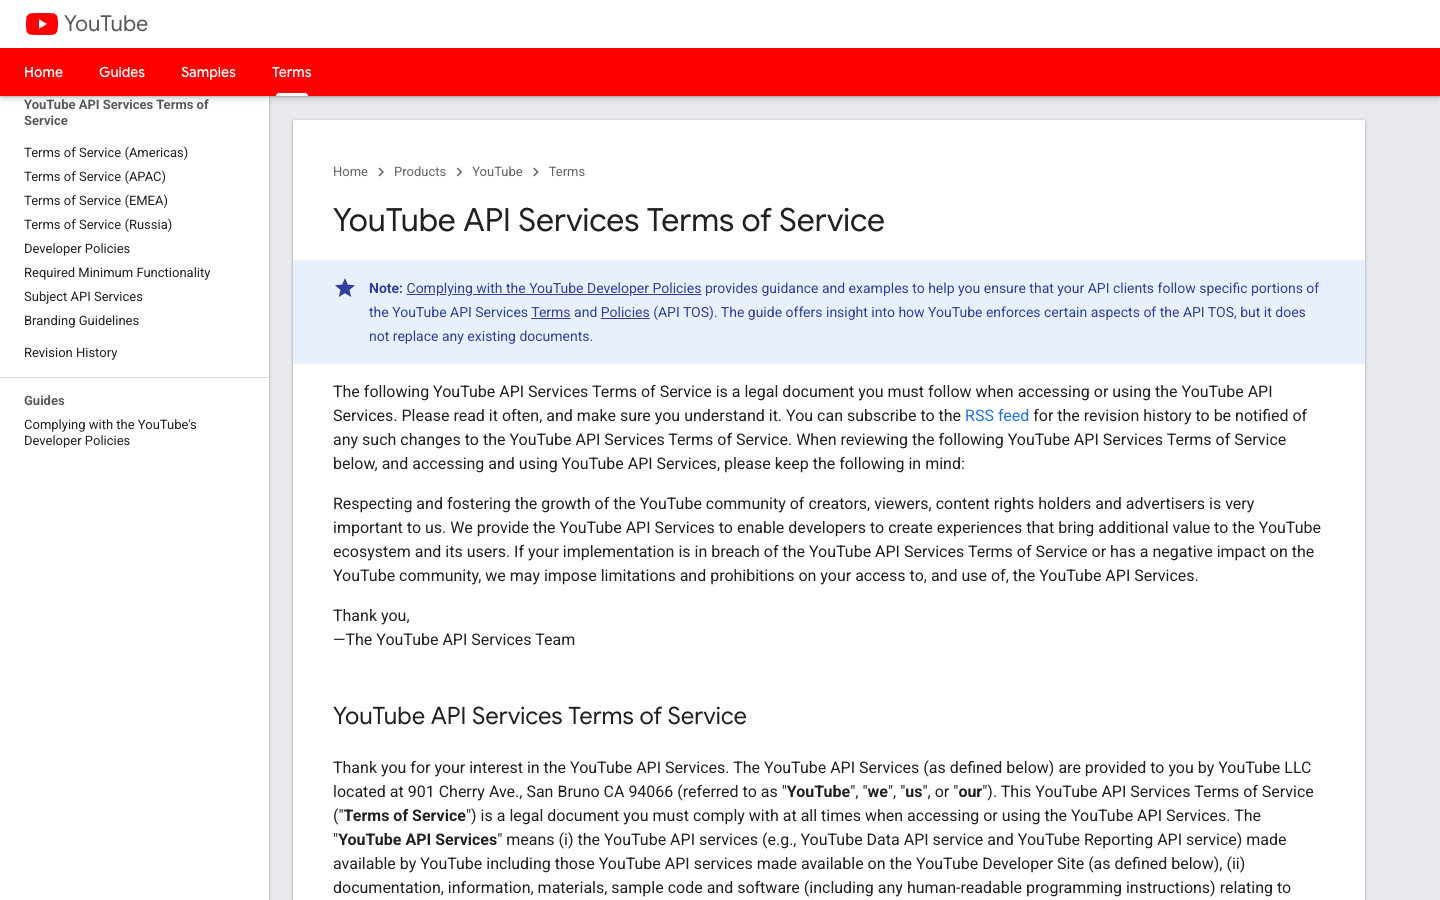The height and width of the screenshot is (900, 1440).
Task: Open the Home tab in red navigation bar
Action: [x=43, y=72]
